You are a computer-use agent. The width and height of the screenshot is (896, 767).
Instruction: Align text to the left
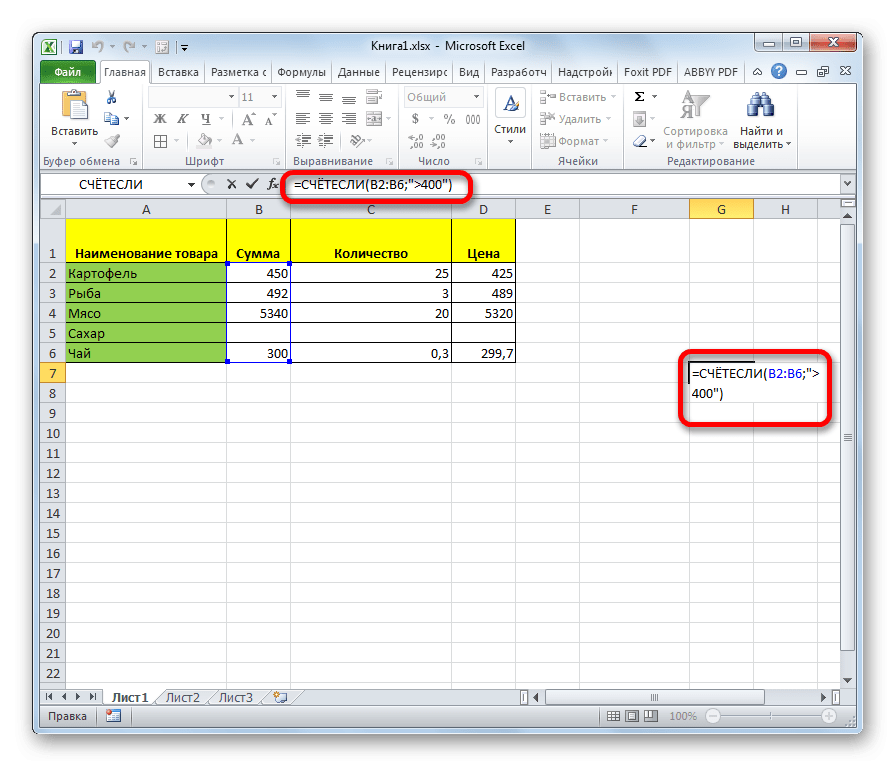click(x=303, y=119)
